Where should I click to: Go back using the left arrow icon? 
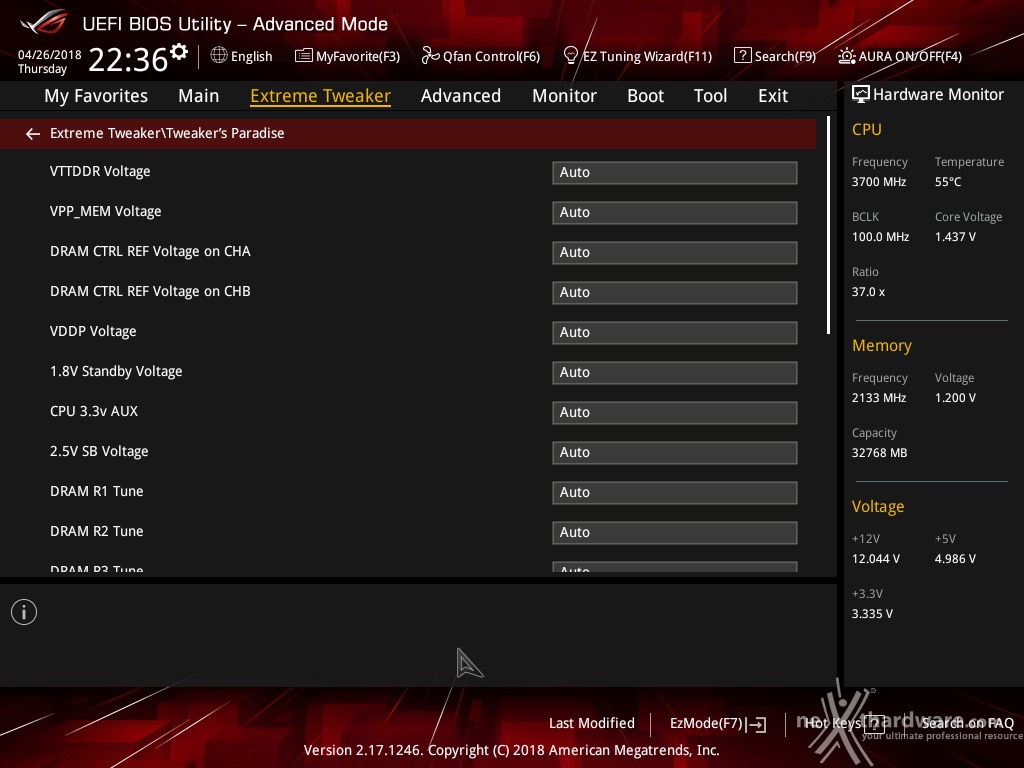click(x=33, y=134)
